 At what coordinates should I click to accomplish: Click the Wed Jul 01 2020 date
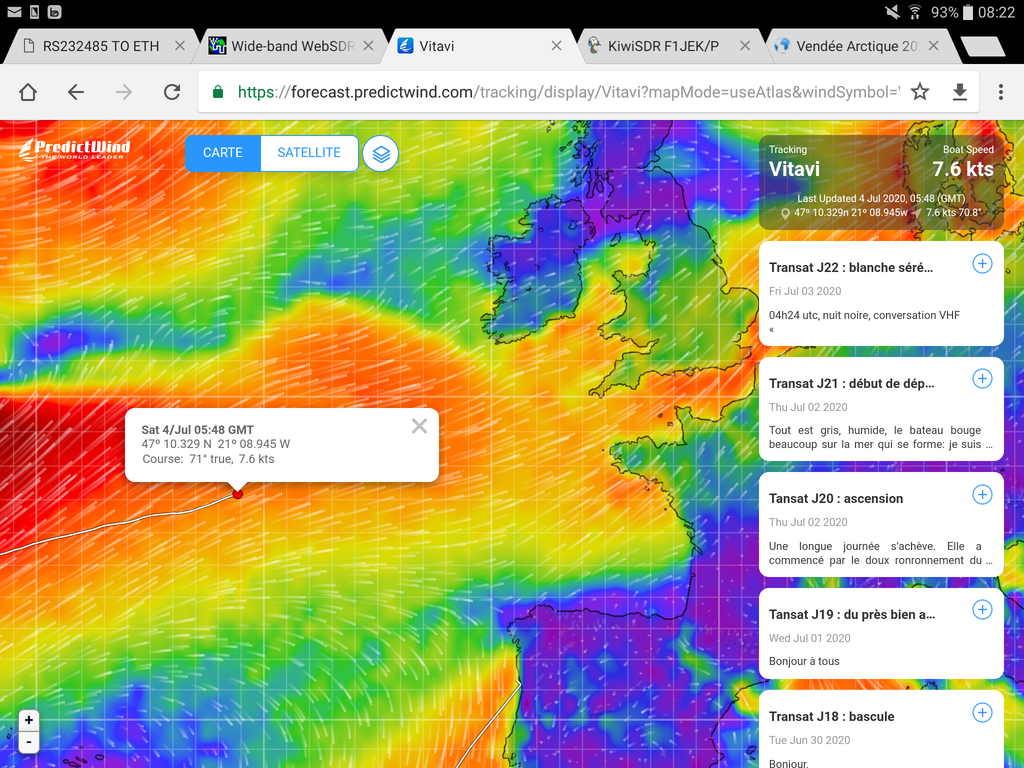click(810, 638)
